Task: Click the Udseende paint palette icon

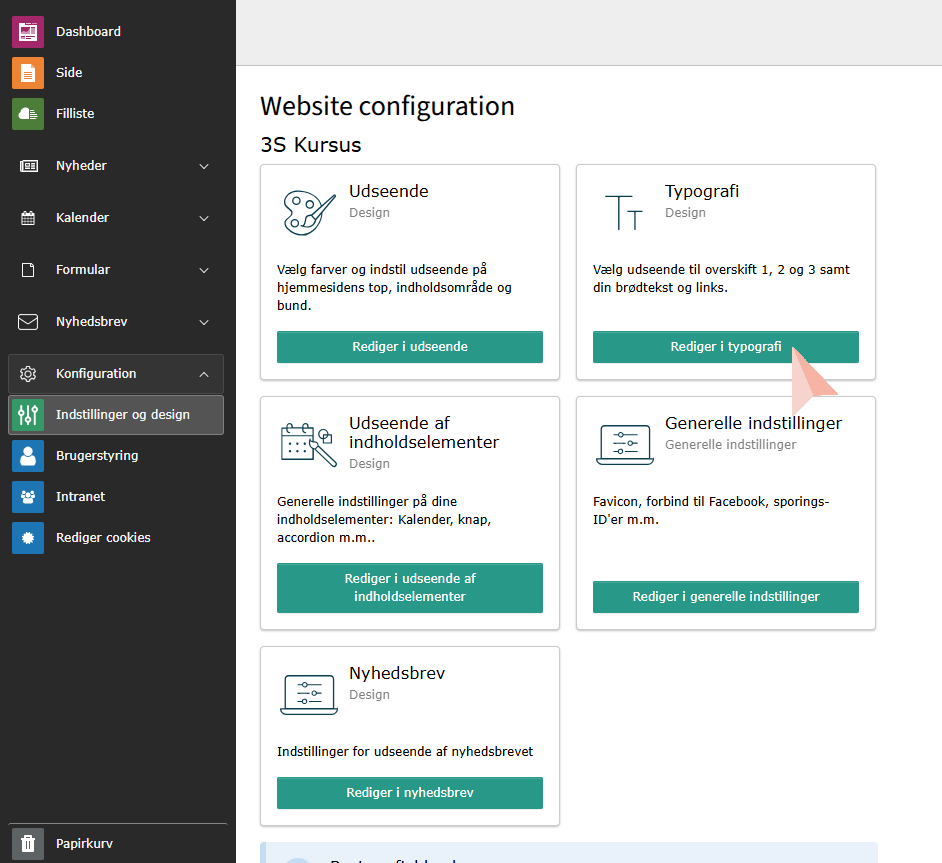Action: point(309,212)
